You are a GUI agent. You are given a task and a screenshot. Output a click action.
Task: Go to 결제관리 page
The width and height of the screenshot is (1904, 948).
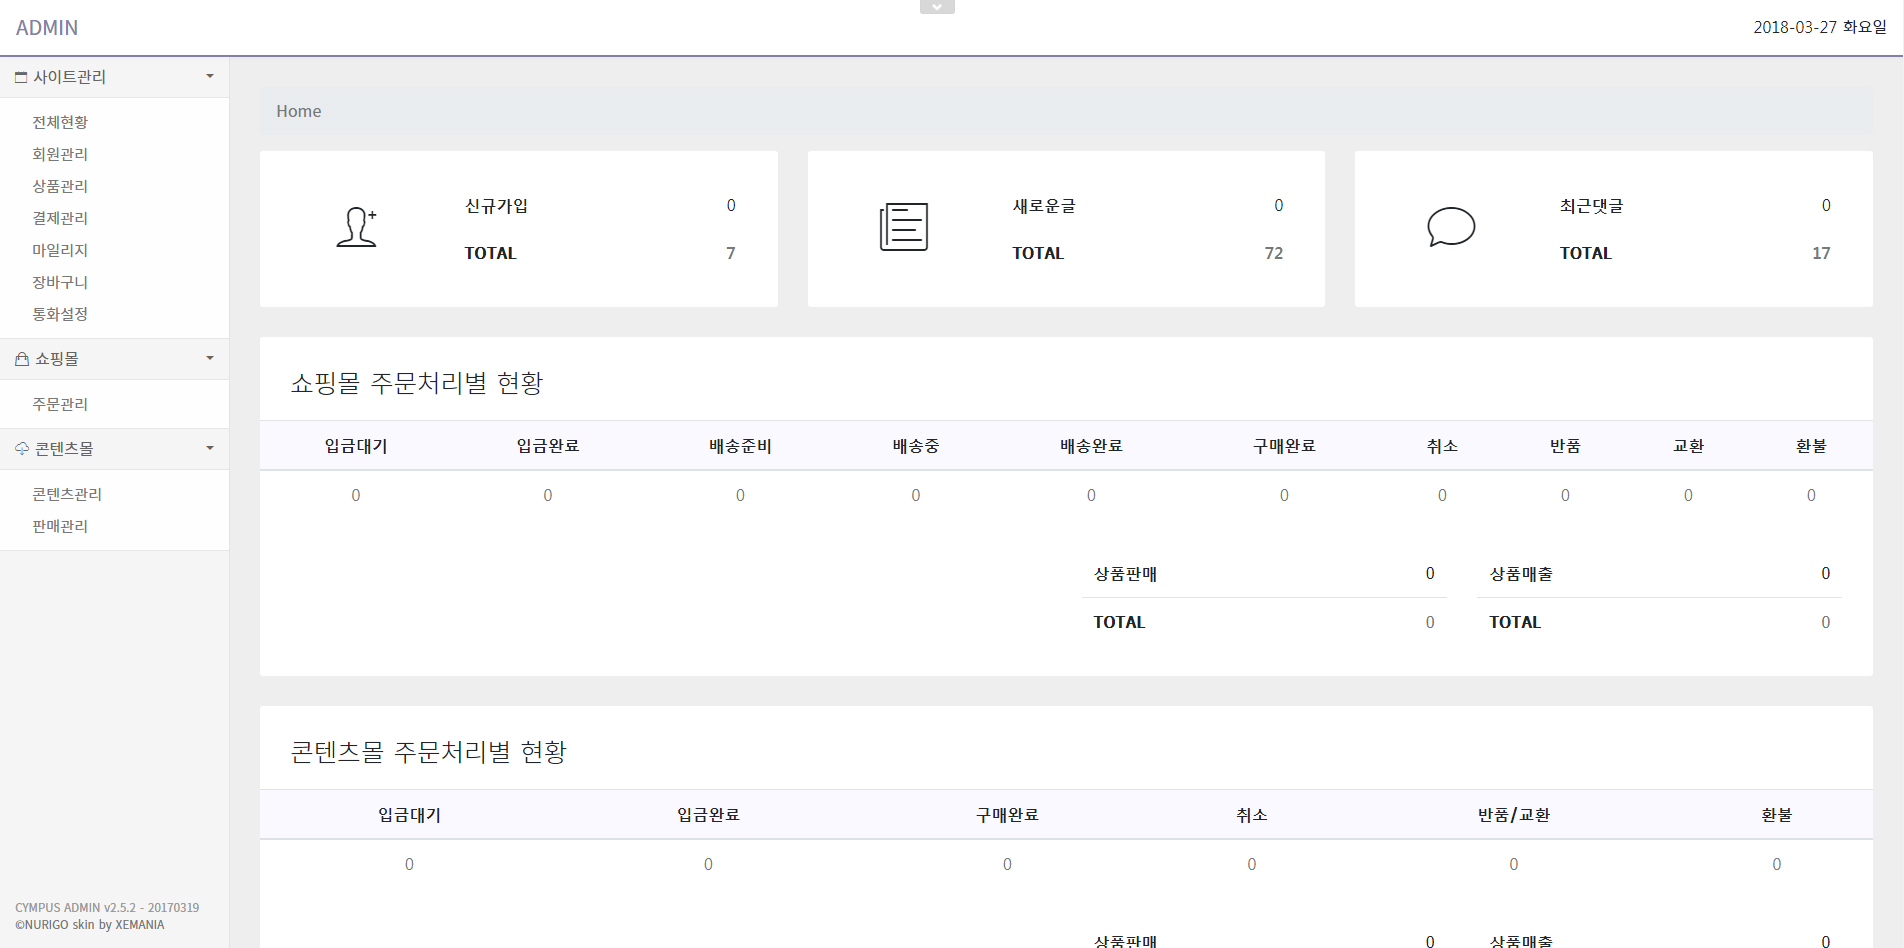pos(60,218)
